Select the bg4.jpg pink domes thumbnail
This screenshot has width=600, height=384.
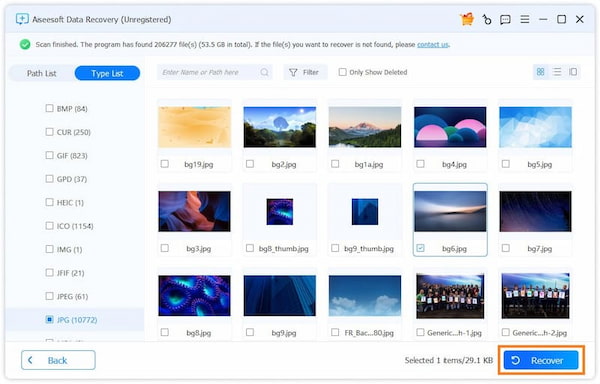pos(450,127)
